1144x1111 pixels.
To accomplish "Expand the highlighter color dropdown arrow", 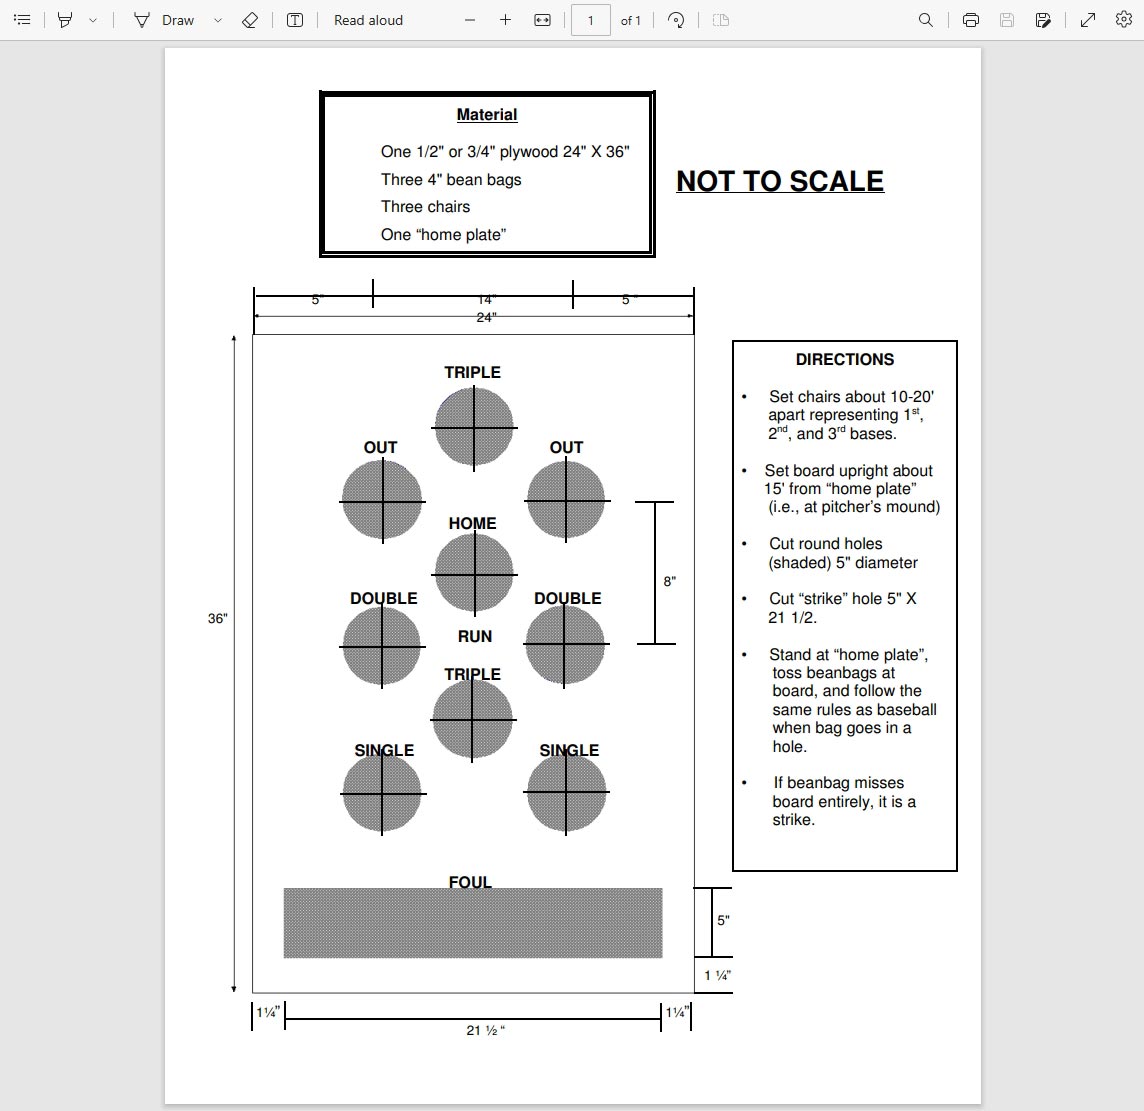I will click(x=93, y=20).
